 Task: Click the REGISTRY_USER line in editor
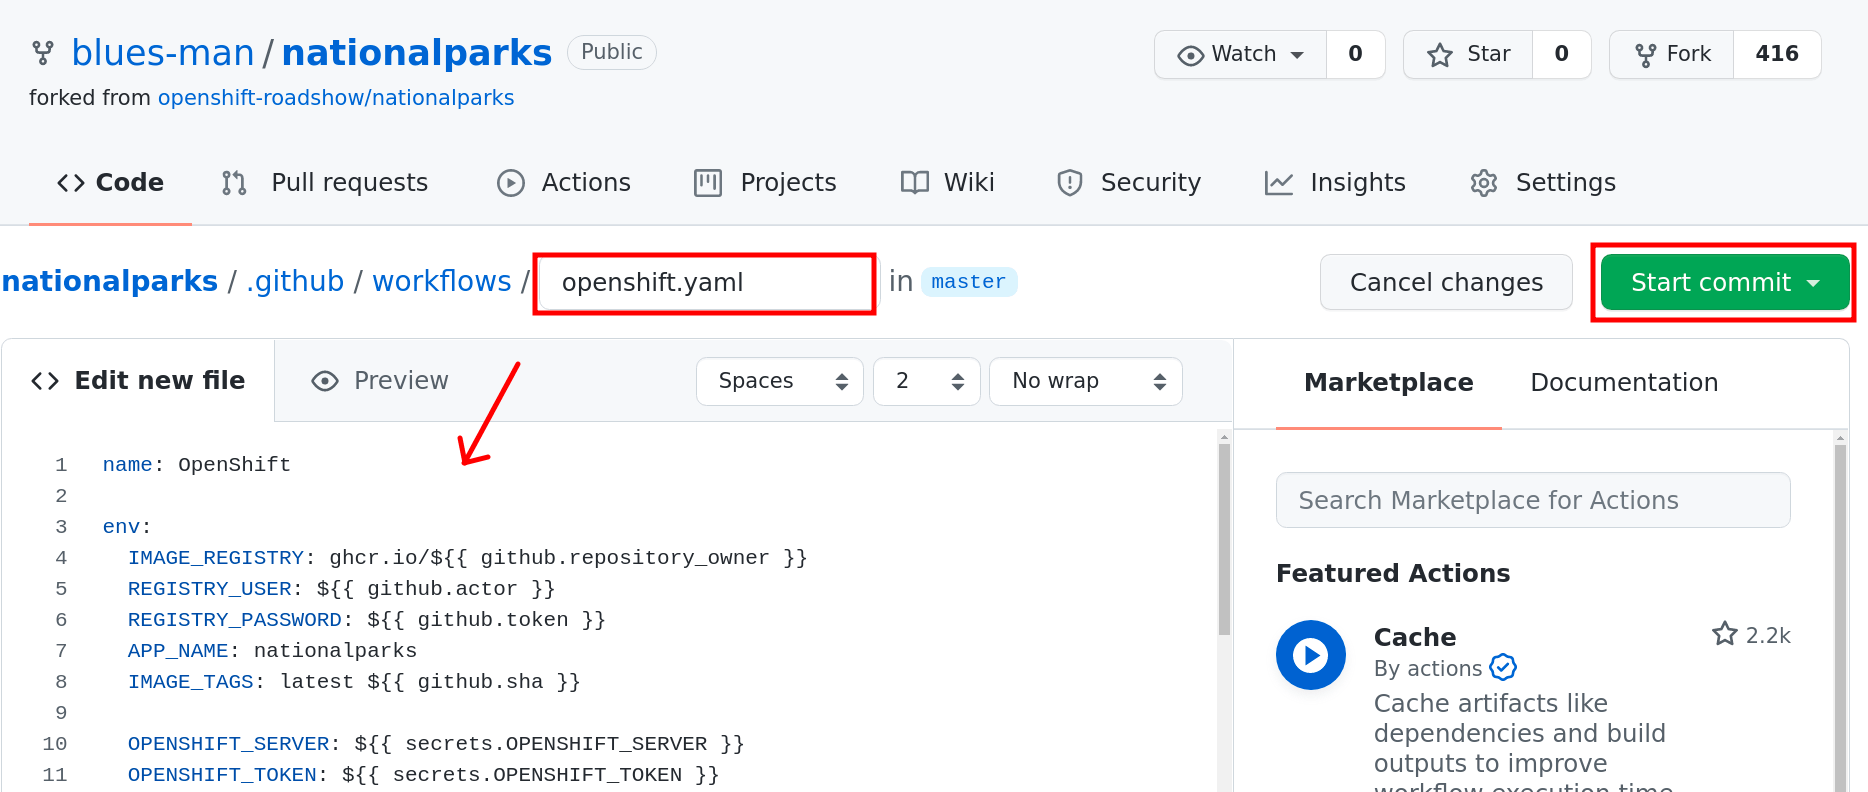[x=341, y=589]
